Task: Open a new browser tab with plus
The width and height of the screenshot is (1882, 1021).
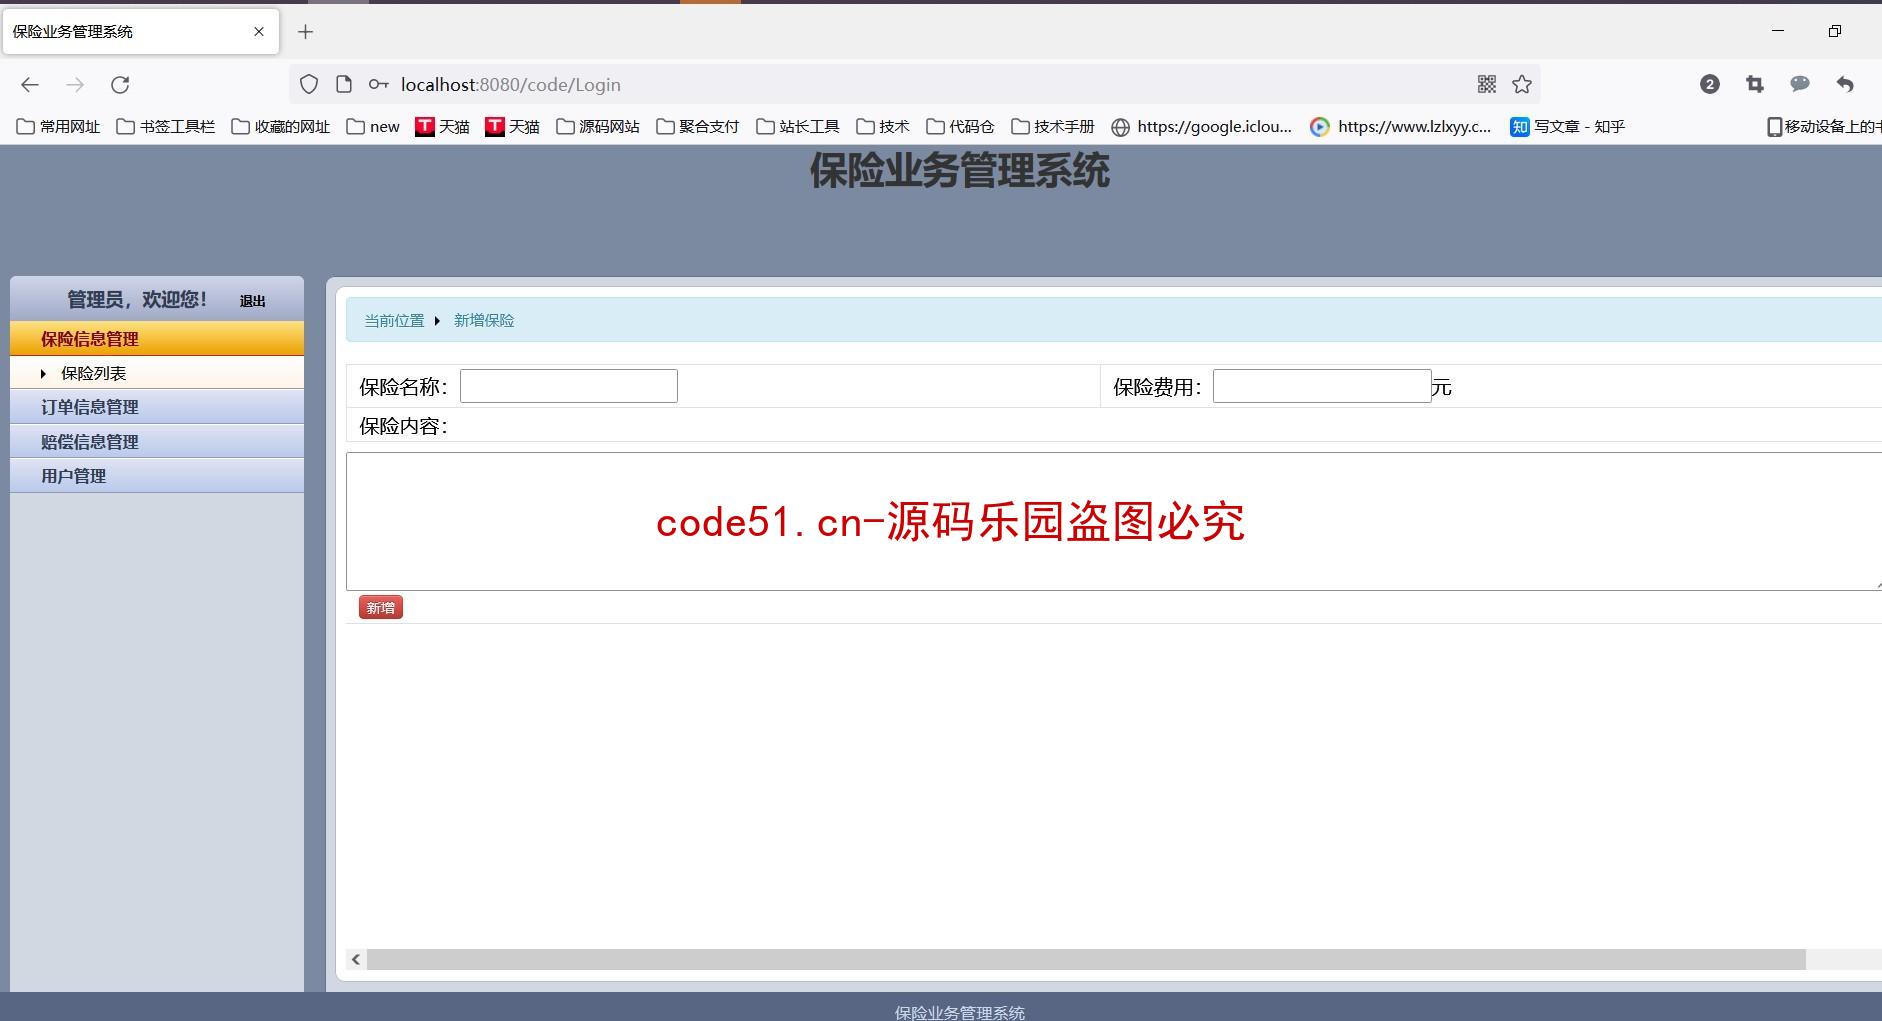Action: click(x=306, y=32)
